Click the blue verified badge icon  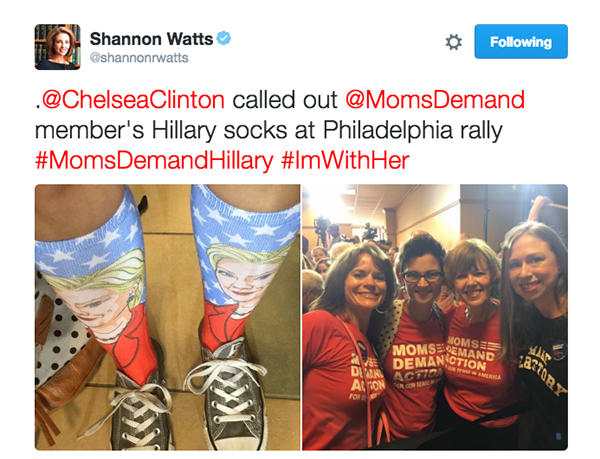pyautogui.click(x=224, y=38)
